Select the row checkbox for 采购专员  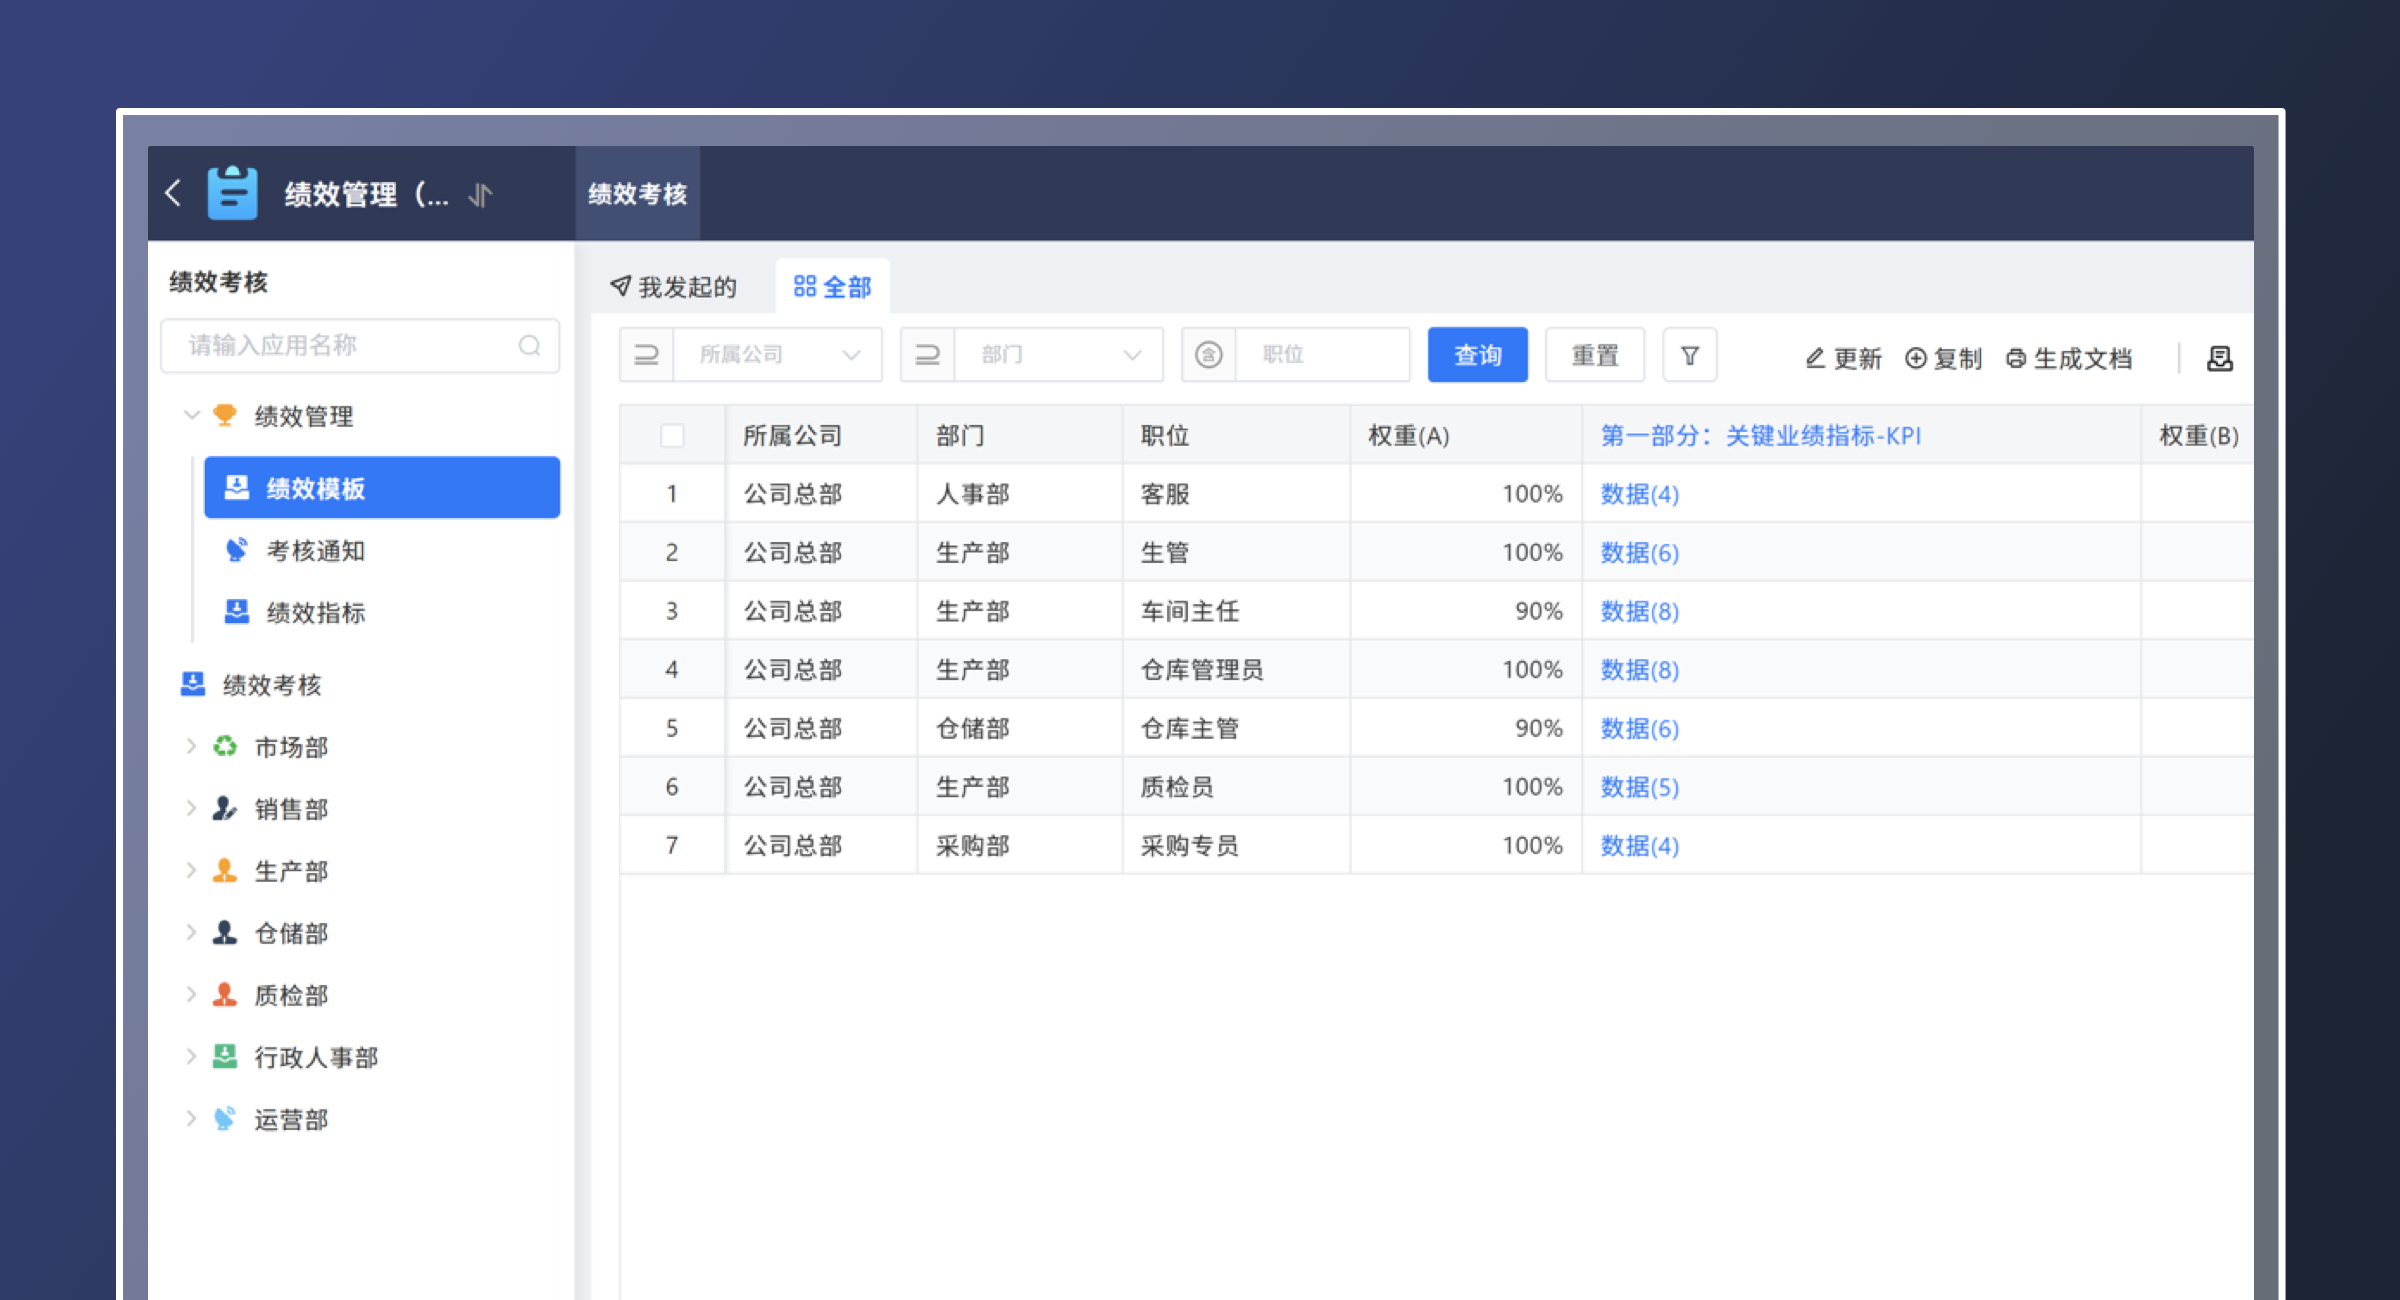(x=671, y=845)
